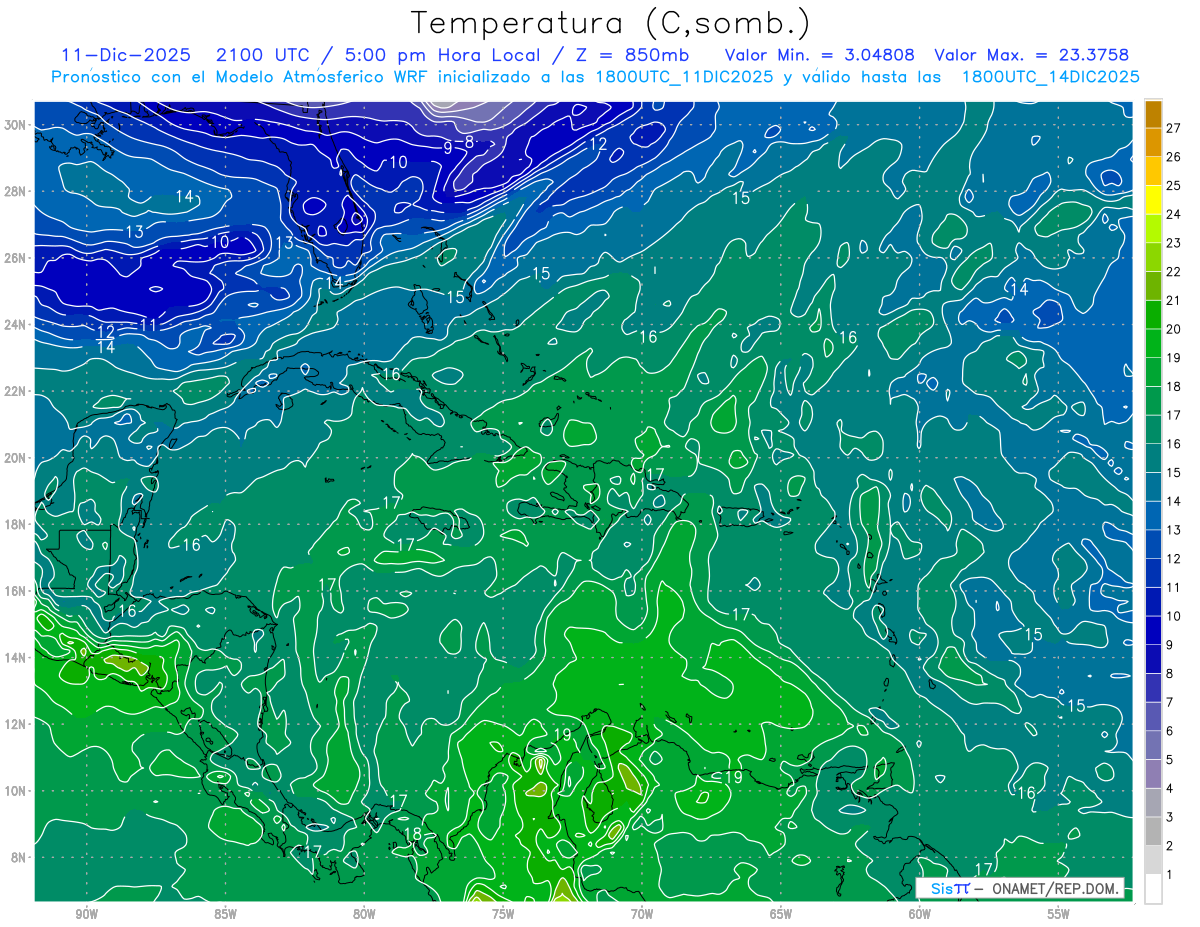Click the "90W" longitude axis label
This screenshot has height=927, width=1200.
coord(86,914)
